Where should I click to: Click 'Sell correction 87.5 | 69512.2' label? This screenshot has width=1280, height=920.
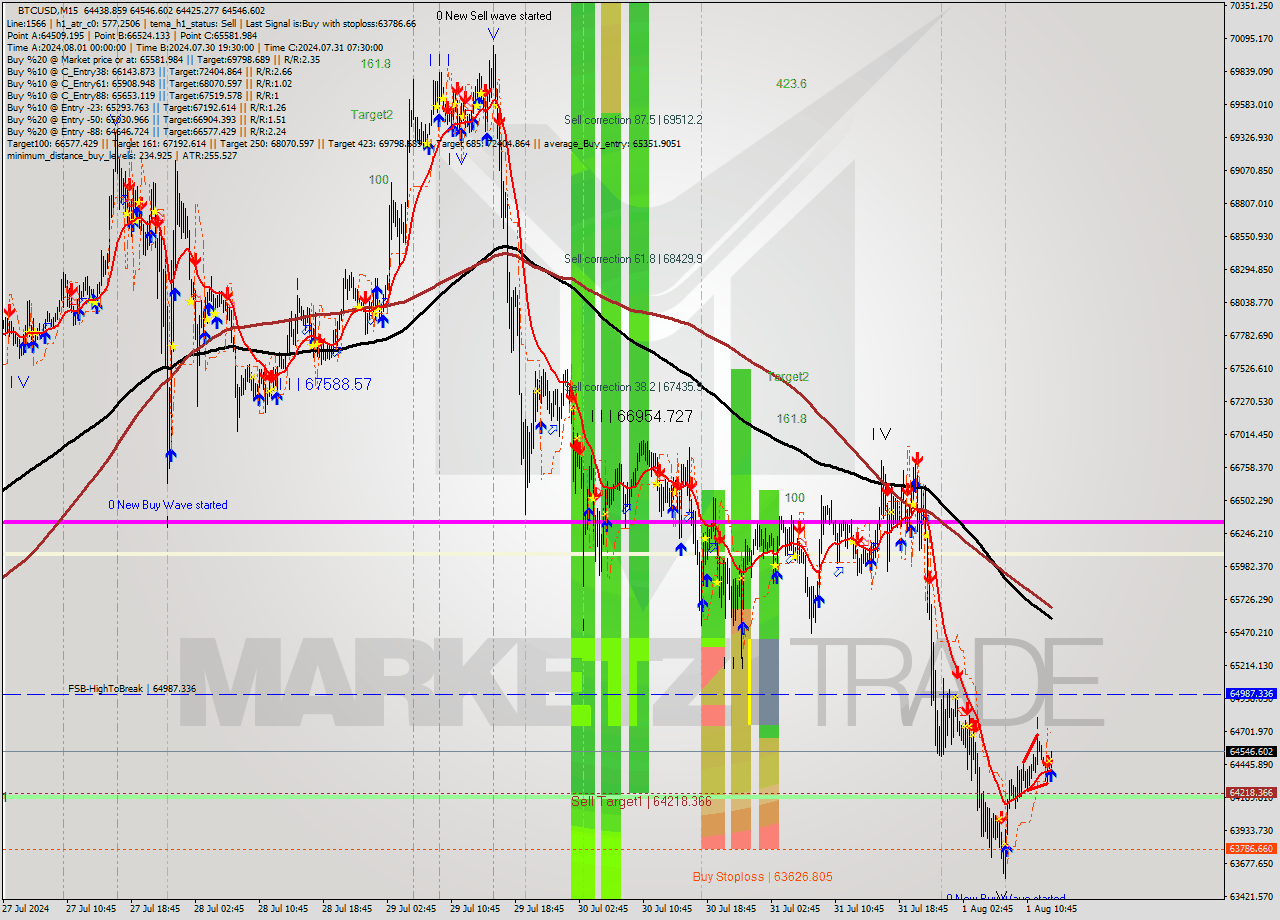pos(633,119)
